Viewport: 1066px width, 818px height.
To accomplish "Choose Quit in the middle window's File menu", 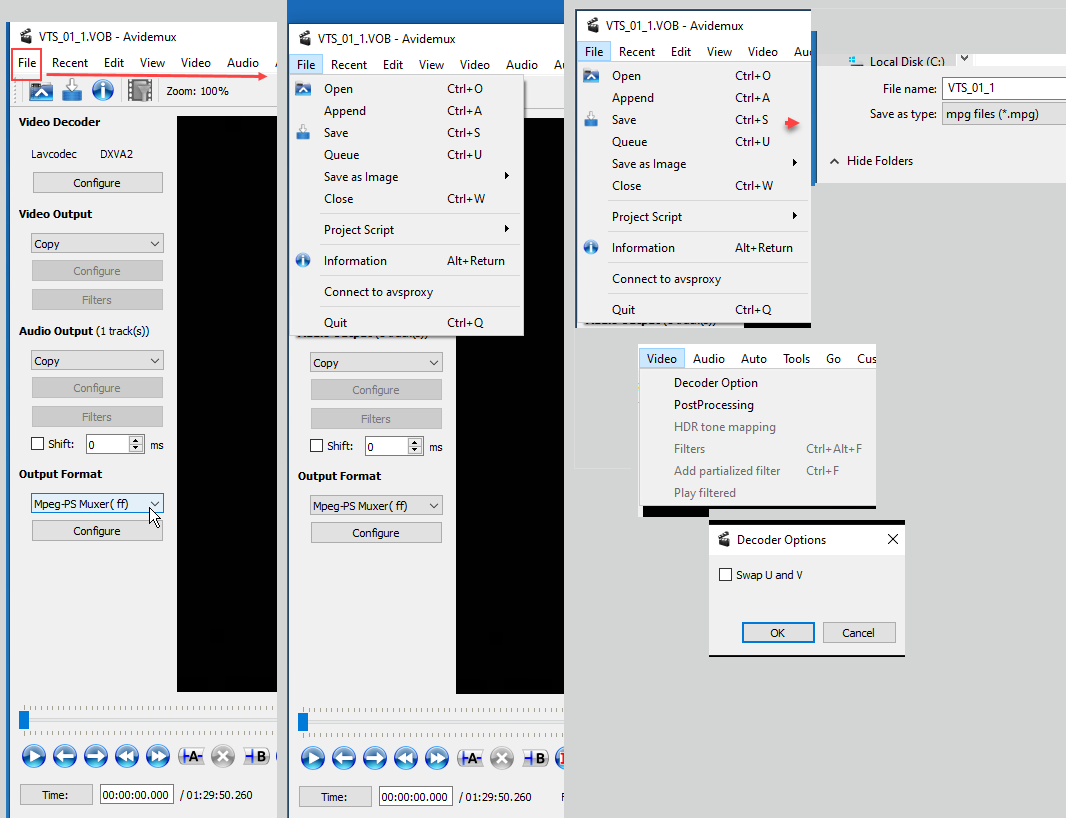I will [407, 322].
